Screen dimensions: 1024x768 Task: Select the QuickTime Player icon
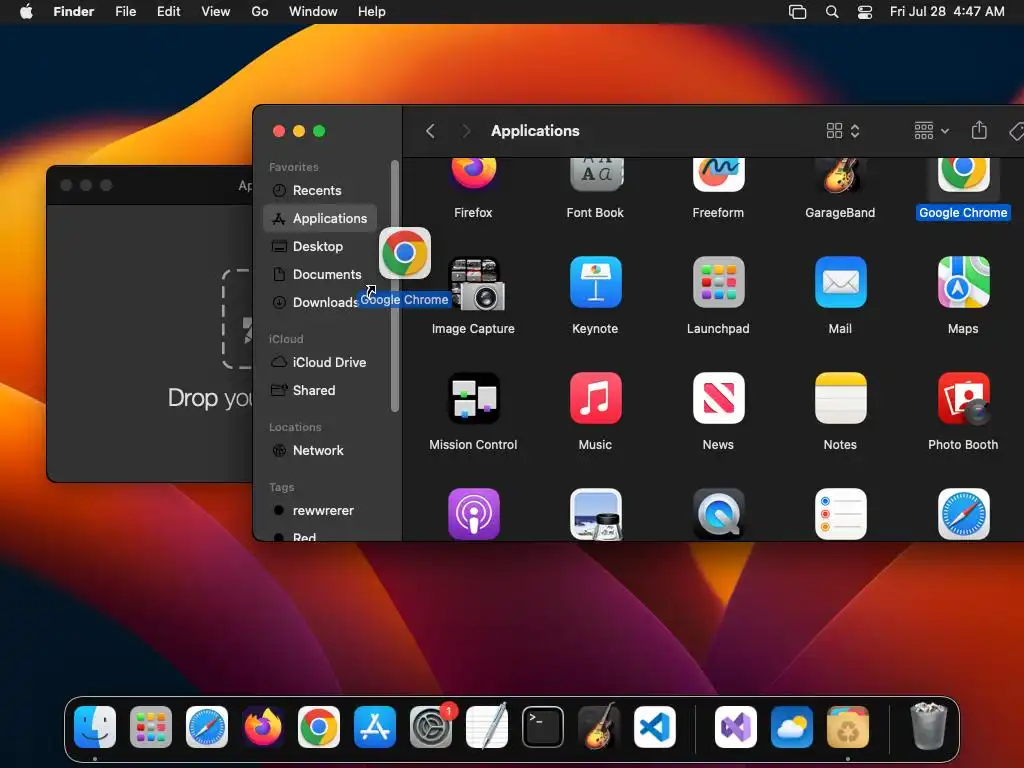(x=718, y=514)
